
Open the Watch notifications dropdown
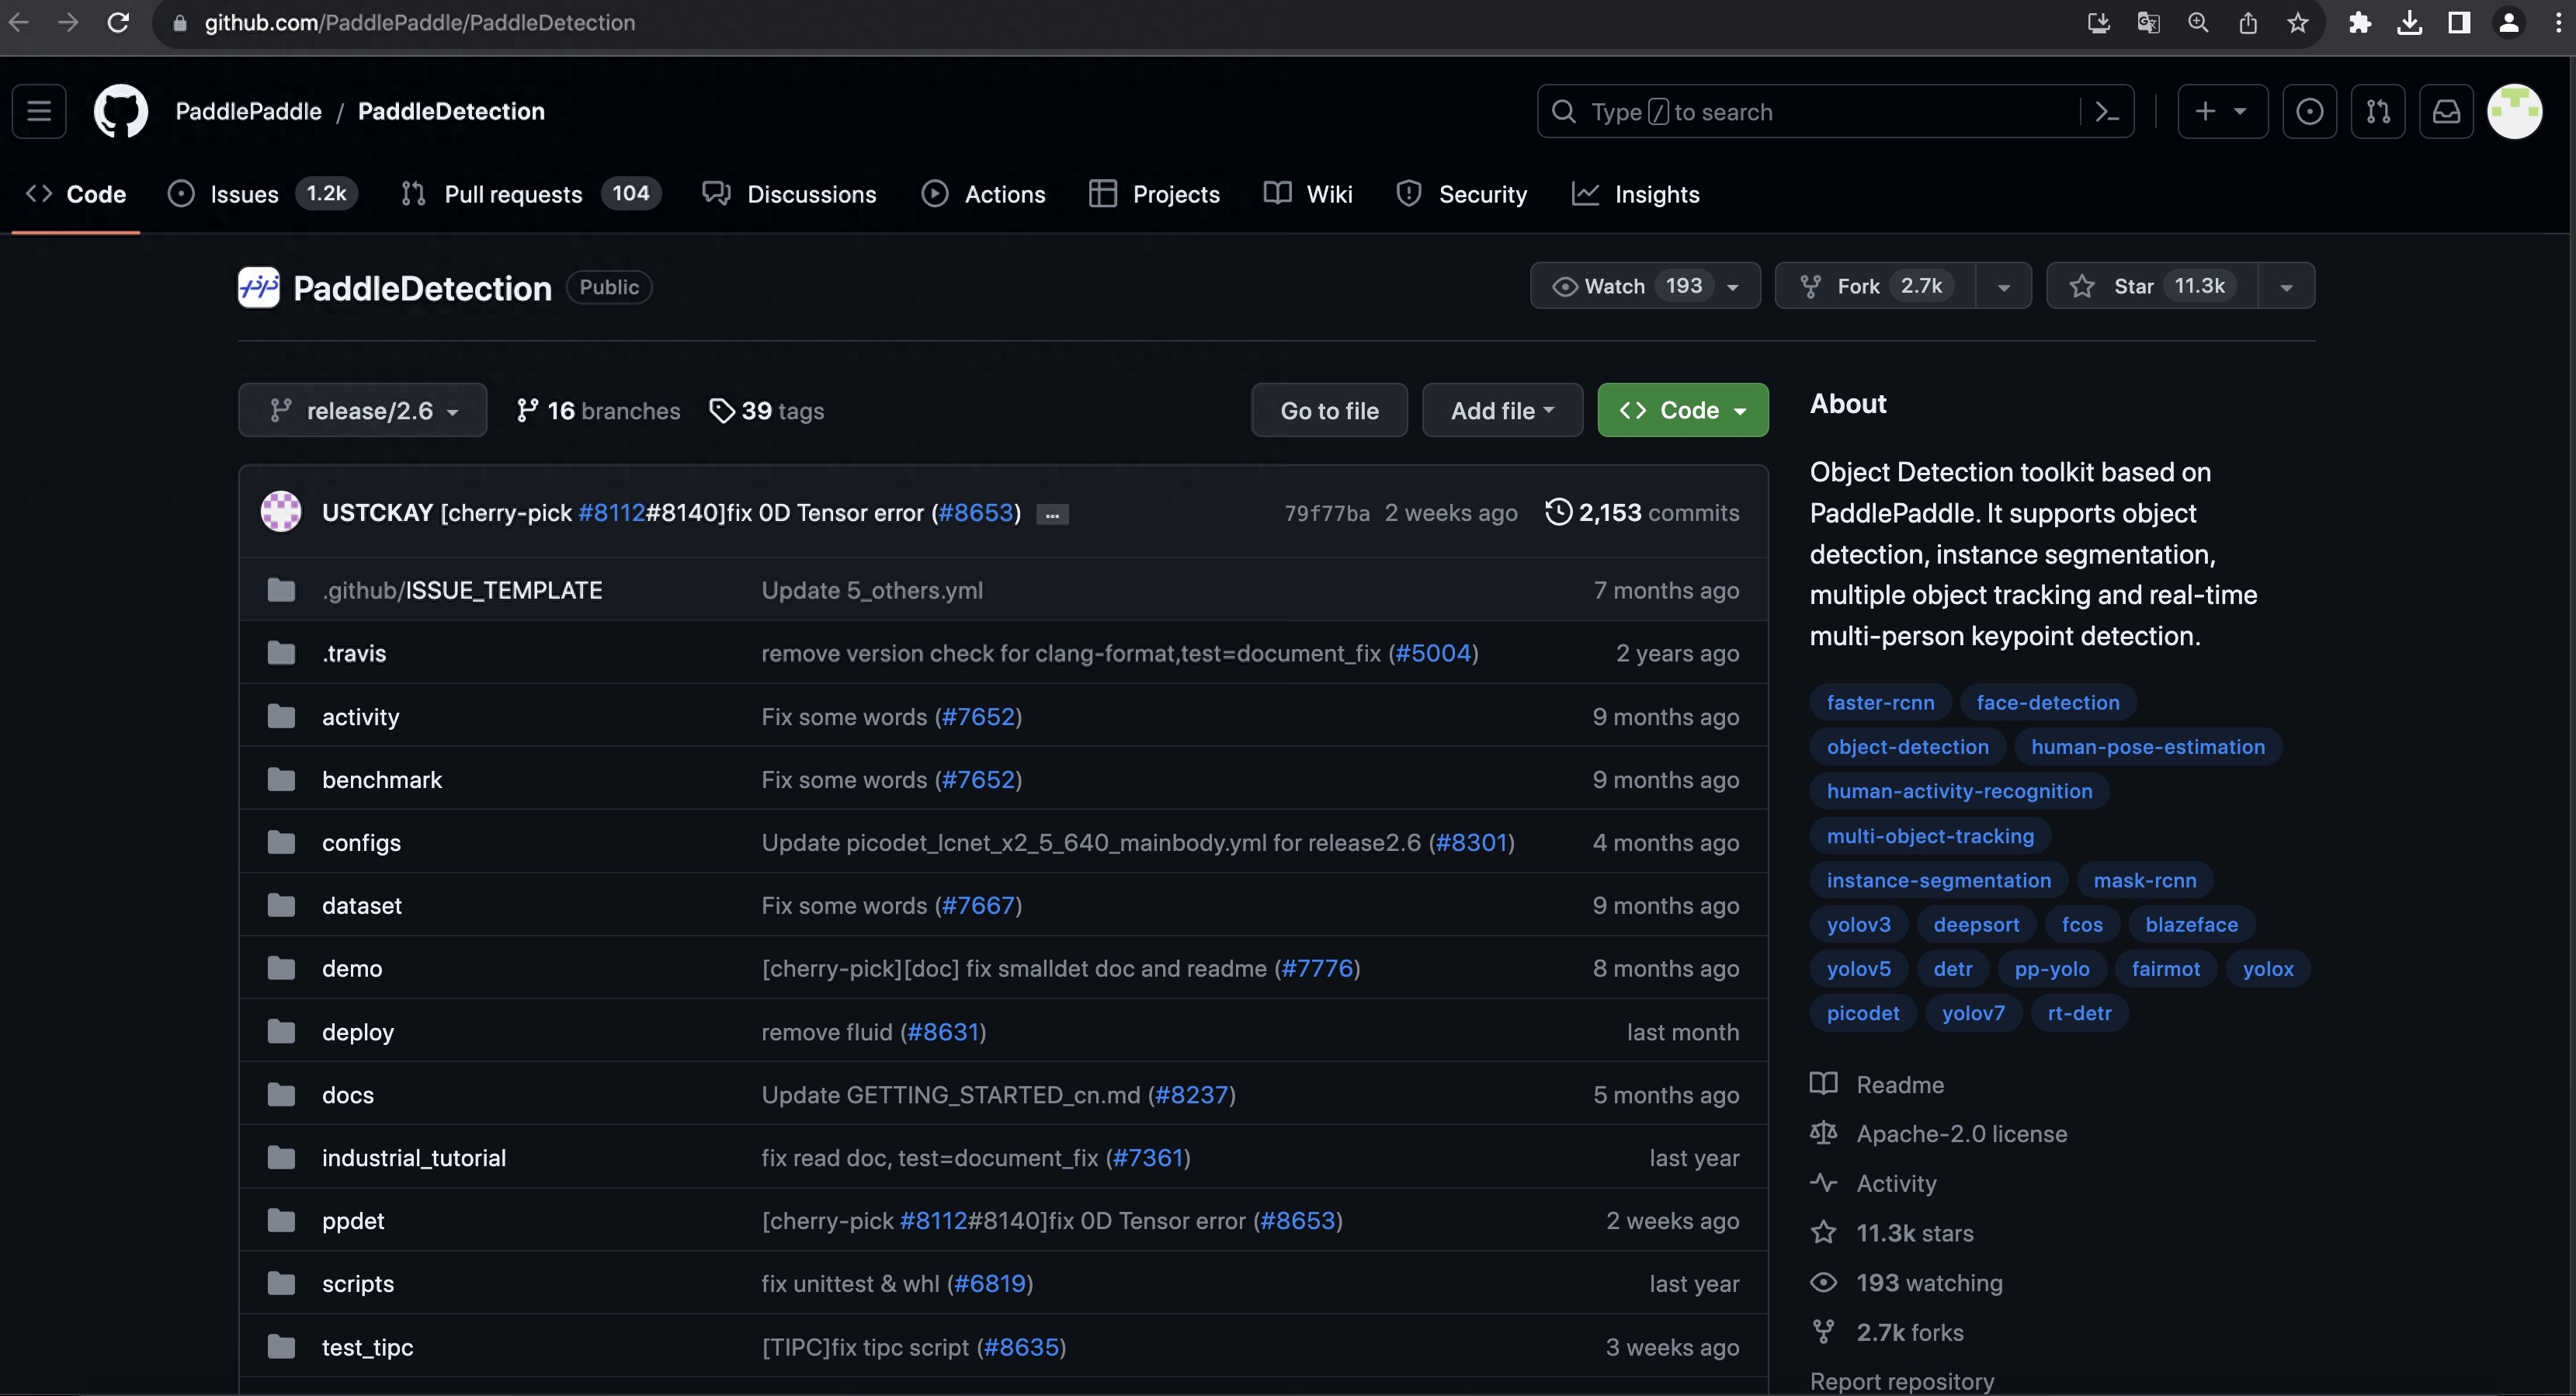(x=1645, y=286)
